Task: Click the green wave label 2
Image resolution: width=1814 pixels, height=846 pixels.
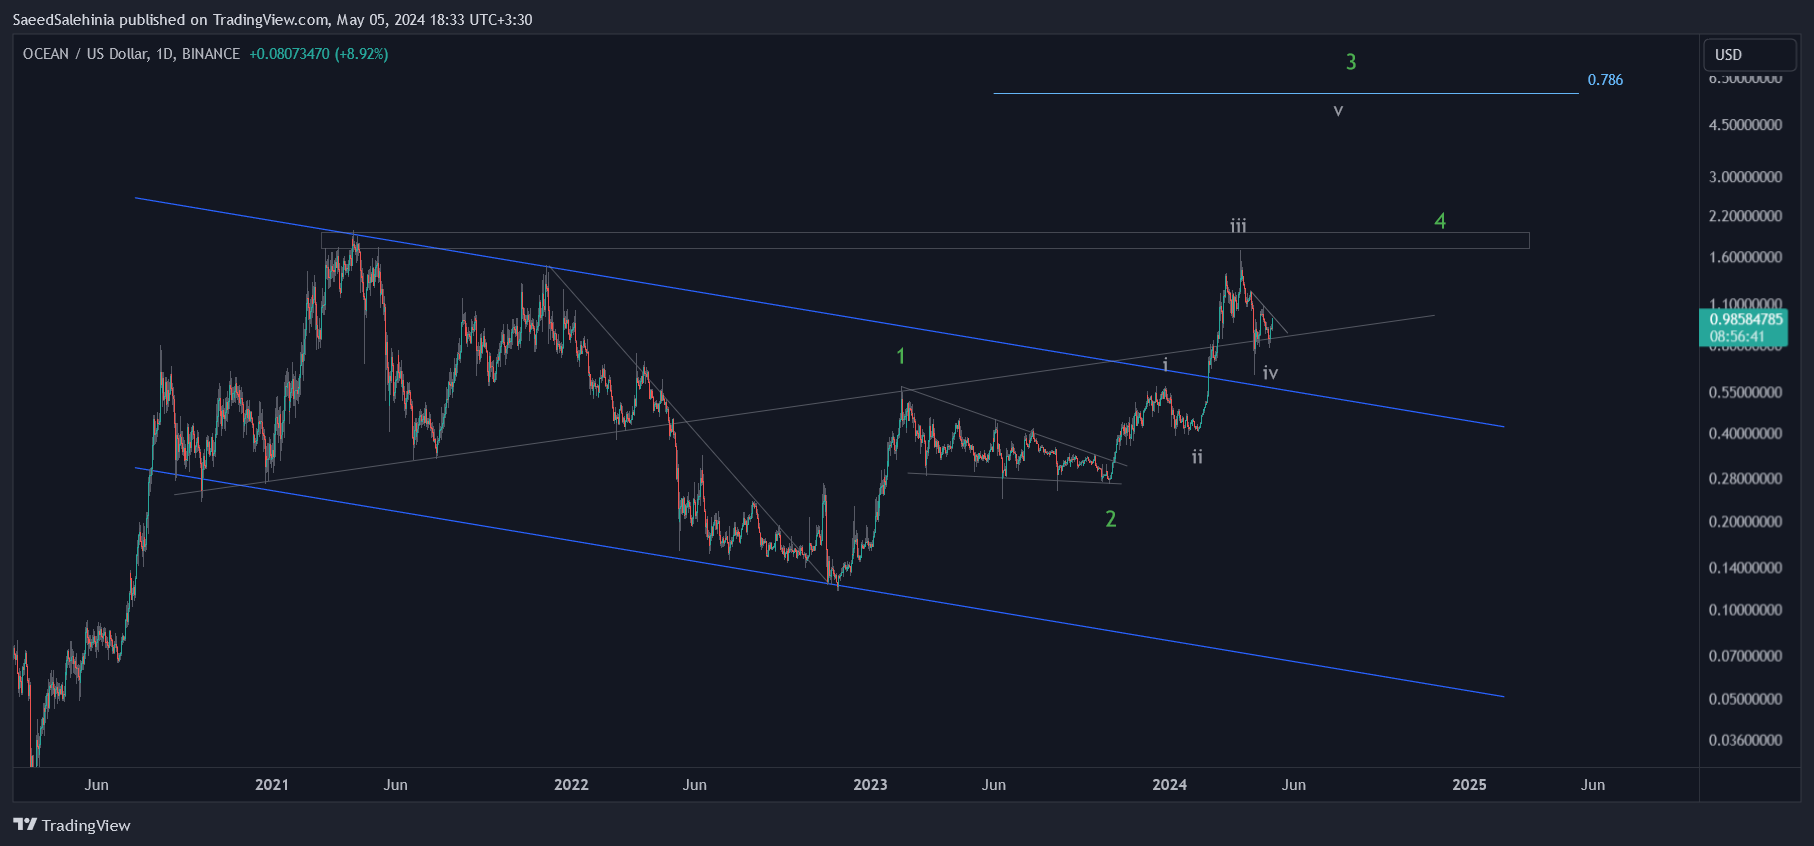Action: pos(1110,519)
